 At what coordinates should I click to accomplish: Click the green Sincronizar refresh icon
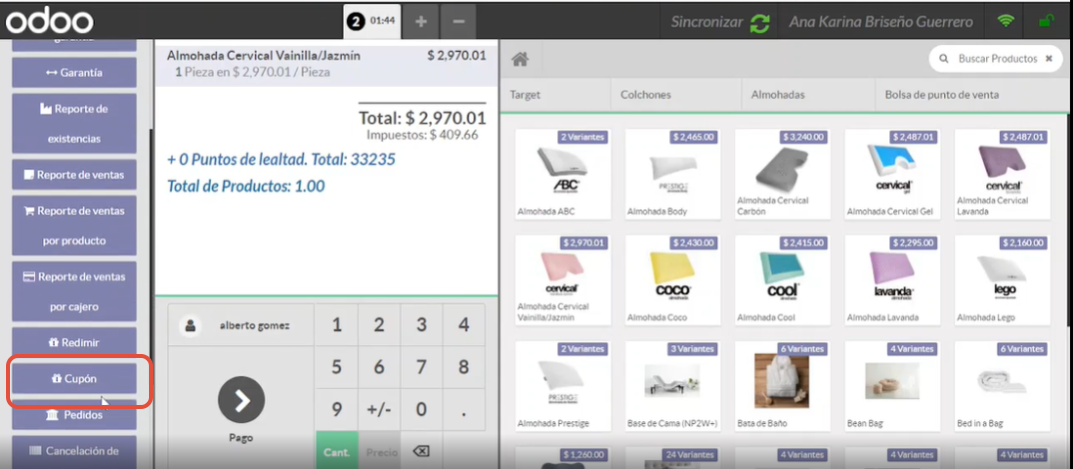click(760, 23)
